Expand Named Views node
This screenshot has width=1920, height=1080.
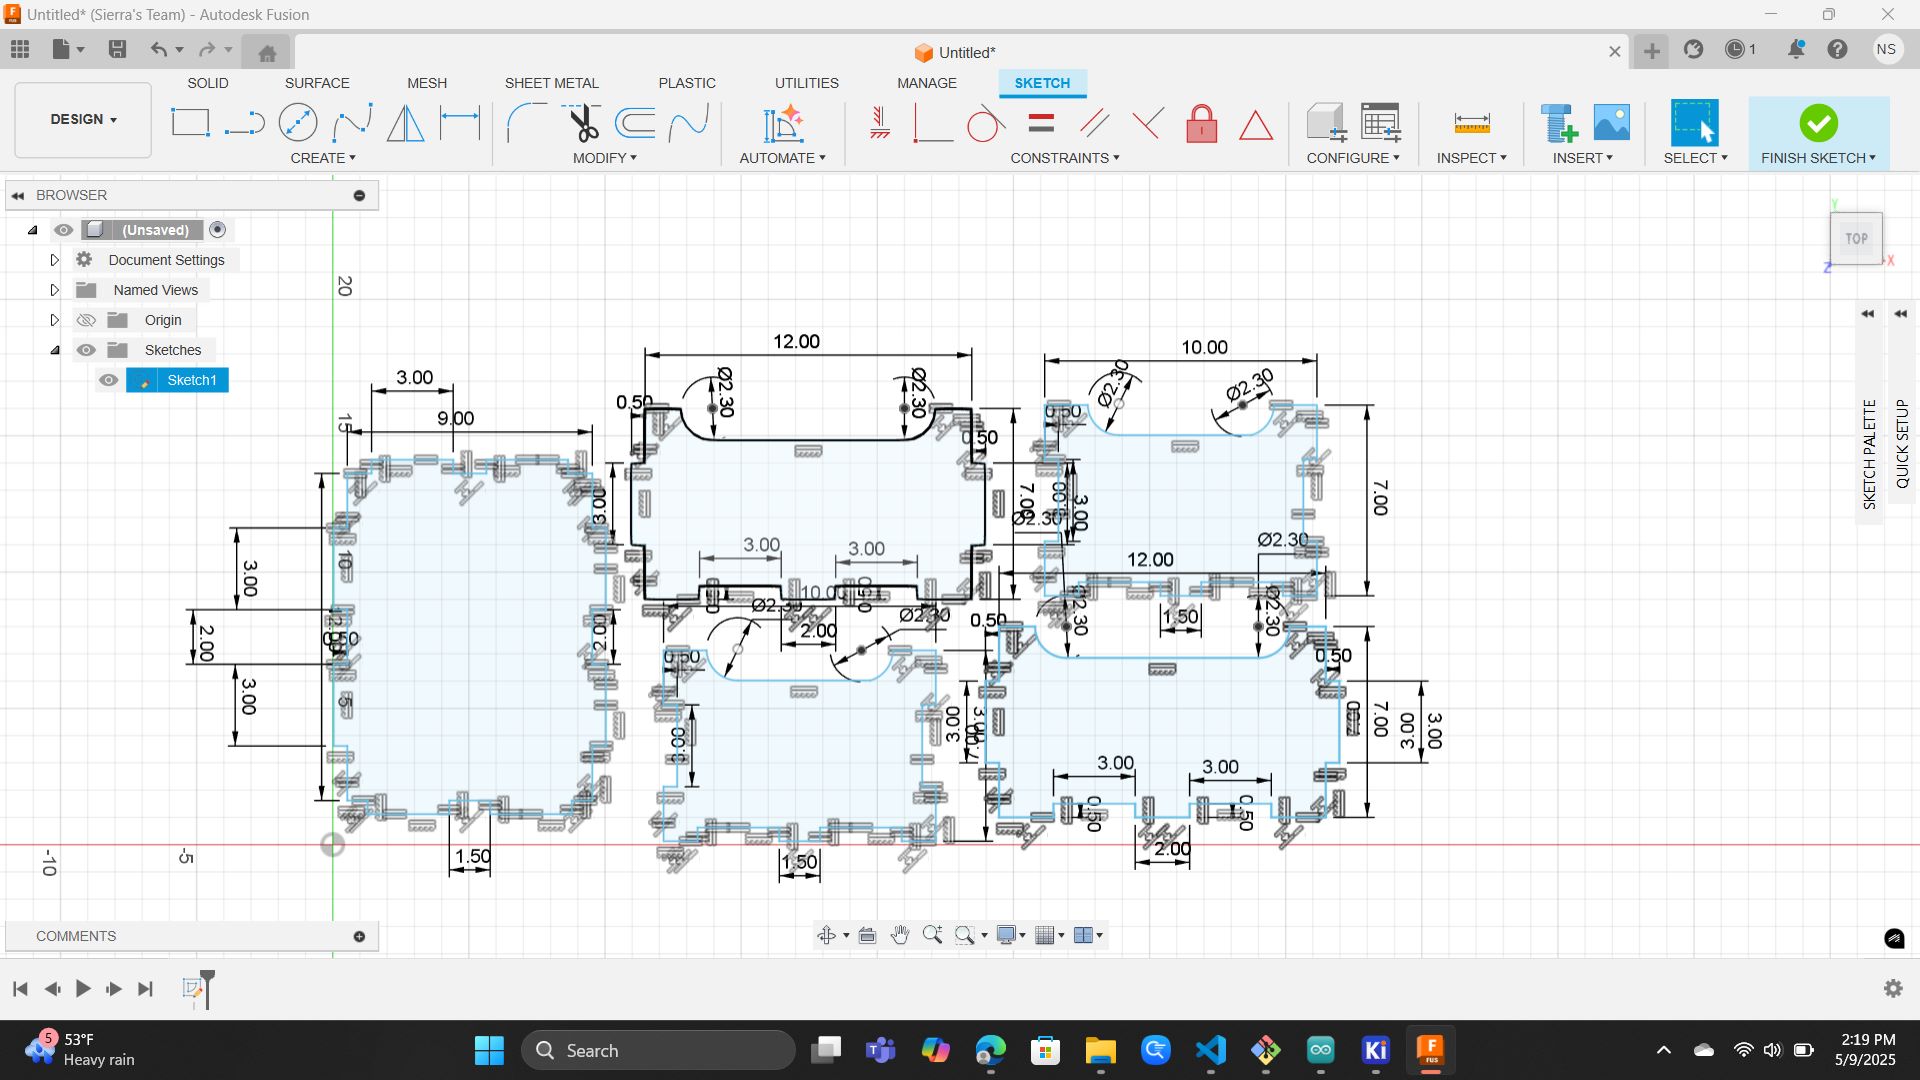tap(55, 290)
